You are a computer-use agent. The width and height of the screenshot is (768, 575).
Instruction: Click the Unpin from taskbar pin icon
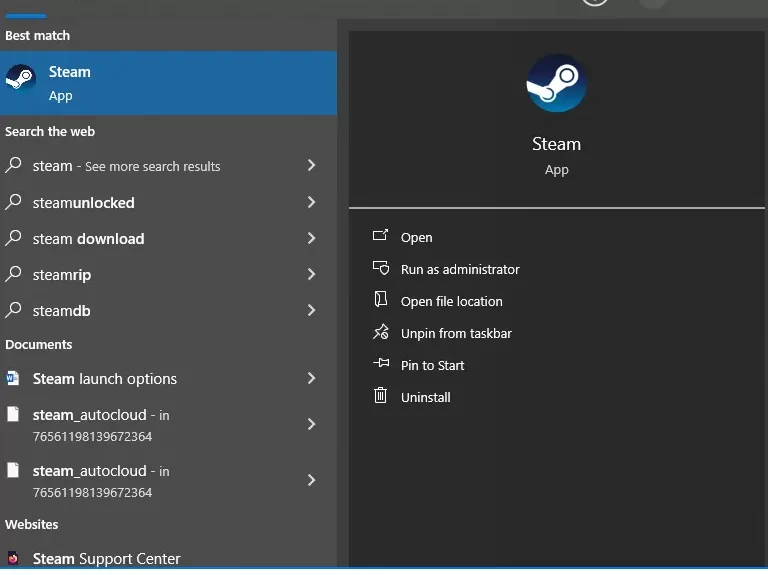click(381, 332)
